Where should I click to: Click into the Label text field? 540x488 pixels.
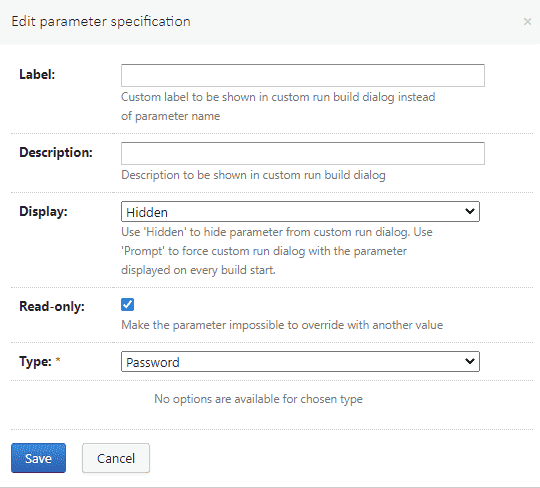[303, 75]
